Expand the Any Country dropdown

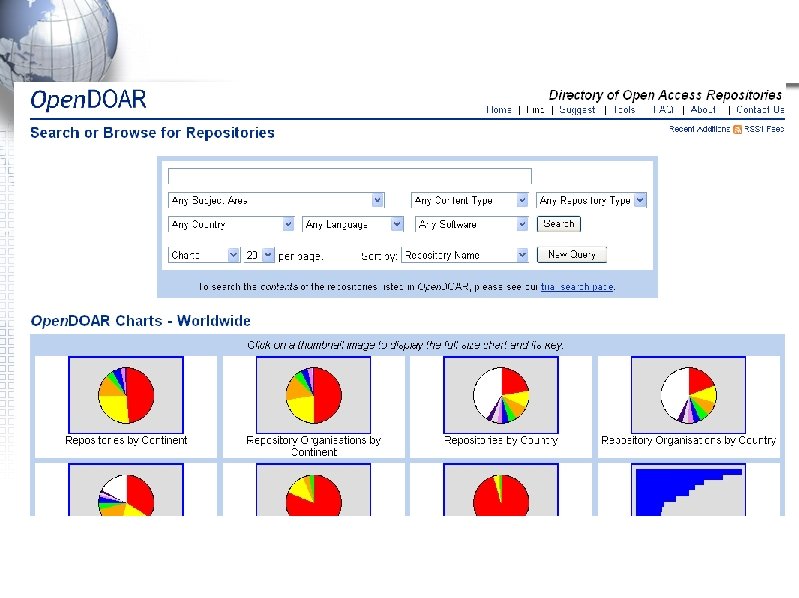[231, 224]
